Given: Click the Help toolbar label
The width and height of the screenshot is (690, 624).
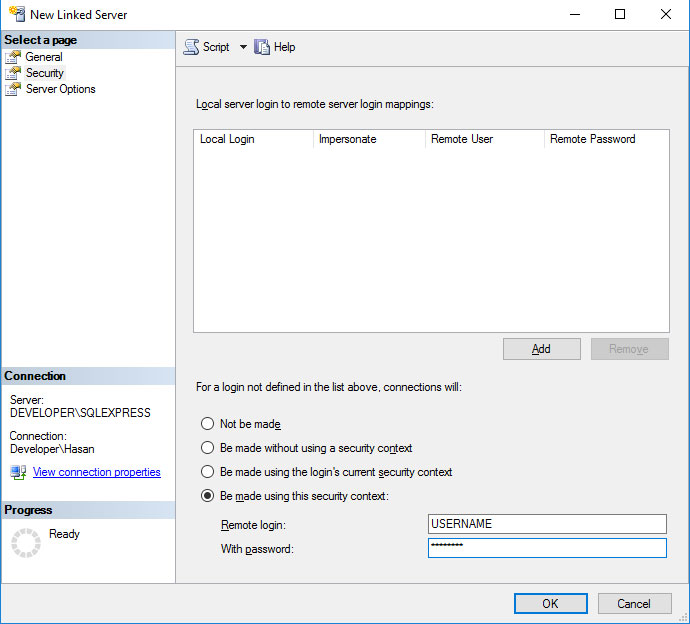Looking at the screenshot, I should 284,47.
